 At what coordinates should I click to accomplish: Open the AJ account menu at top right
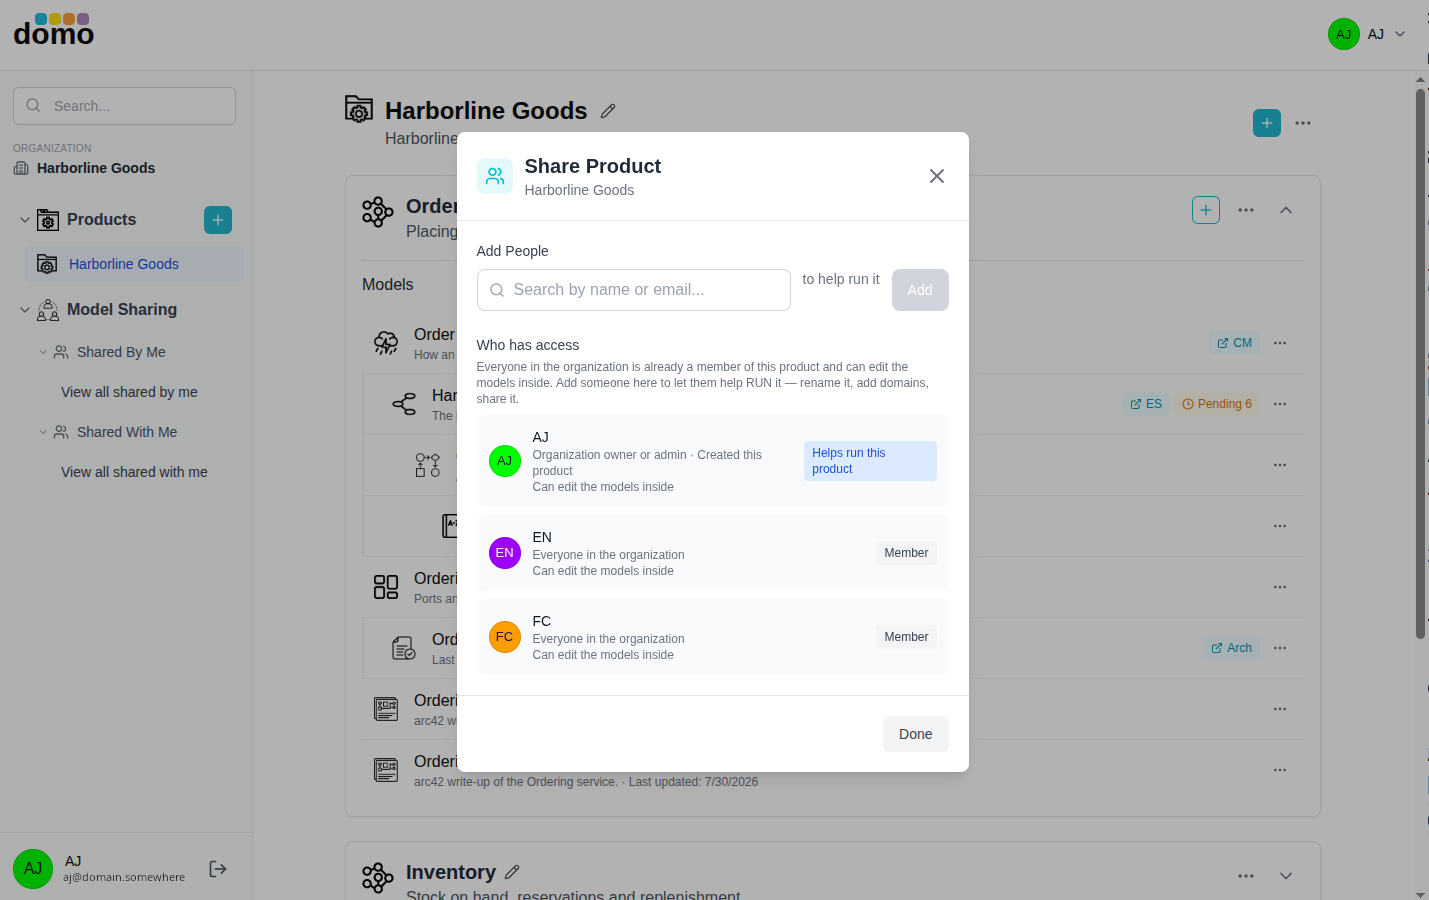tap(1367, 34)
